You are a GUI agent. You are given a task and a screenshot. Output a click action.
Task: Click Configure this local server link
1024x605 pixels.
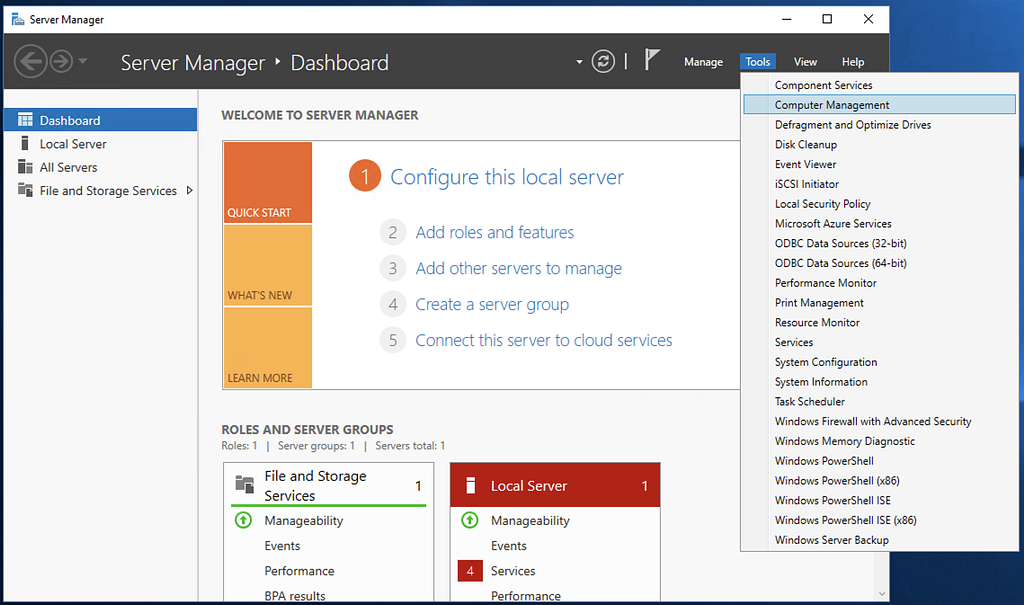[507, 177]
